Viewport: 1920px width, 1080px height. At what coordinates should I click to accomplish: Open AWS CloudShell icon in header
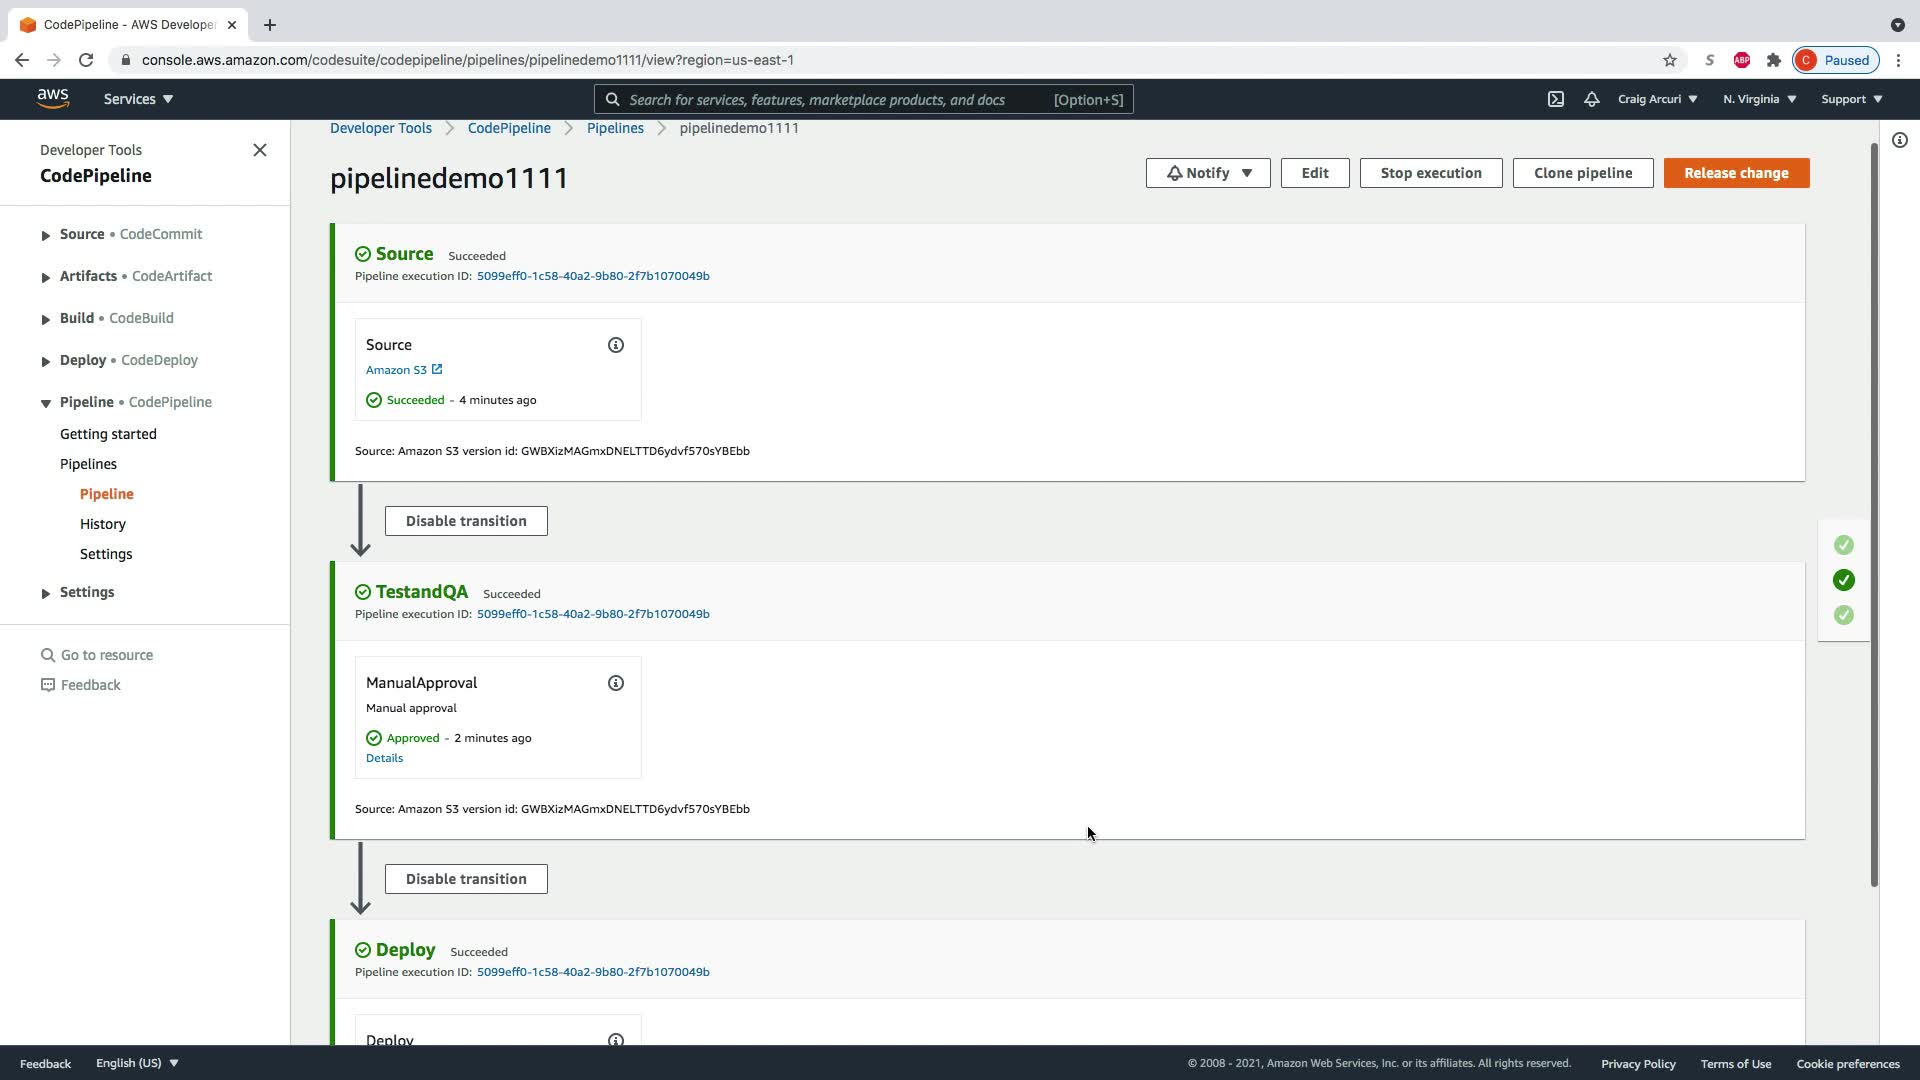coord(1556,99)
